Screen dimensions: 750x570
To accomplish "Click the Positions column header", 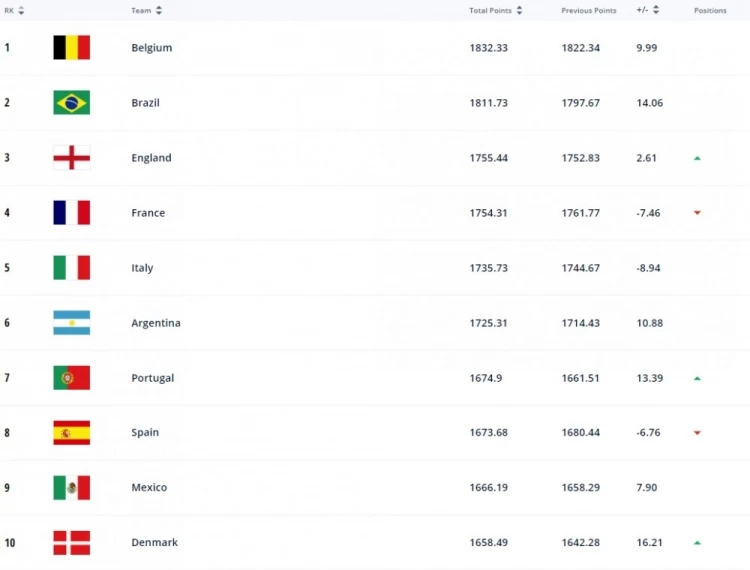I will pyautogui.click(x=710, y=10).
